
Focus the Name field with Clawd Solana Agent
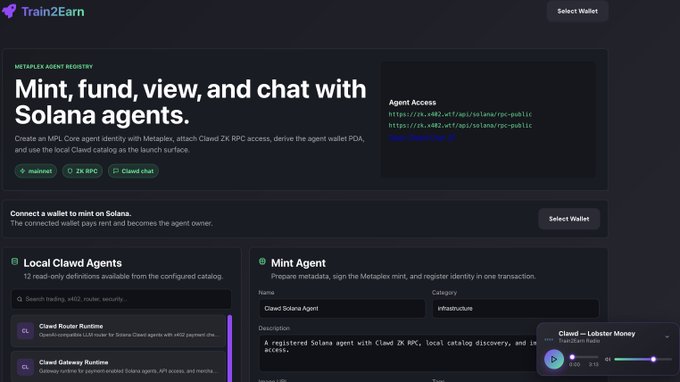(x=342, y=308)
